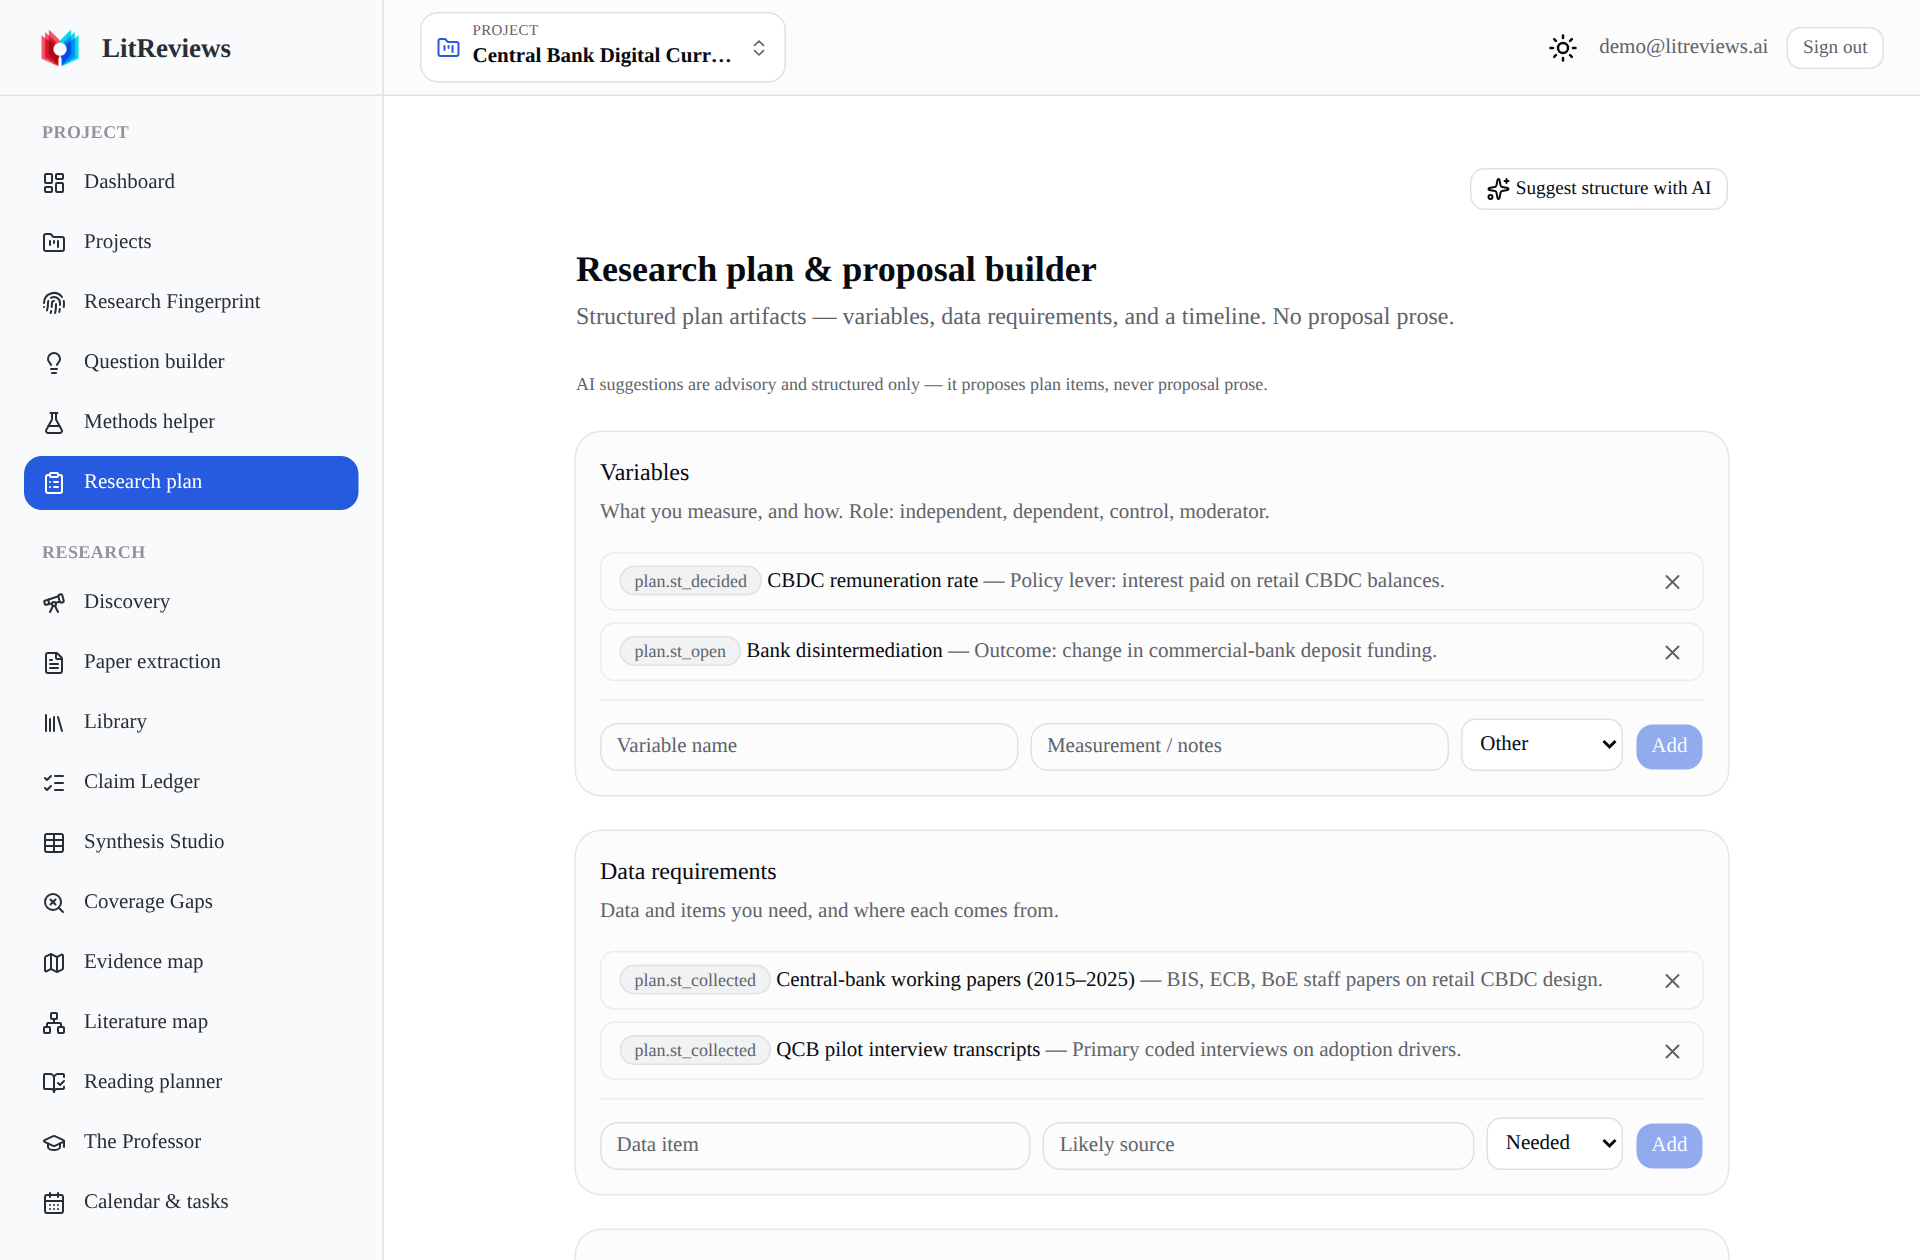
Task: Click the Dashboard grid icon
Action: (54, 182)
